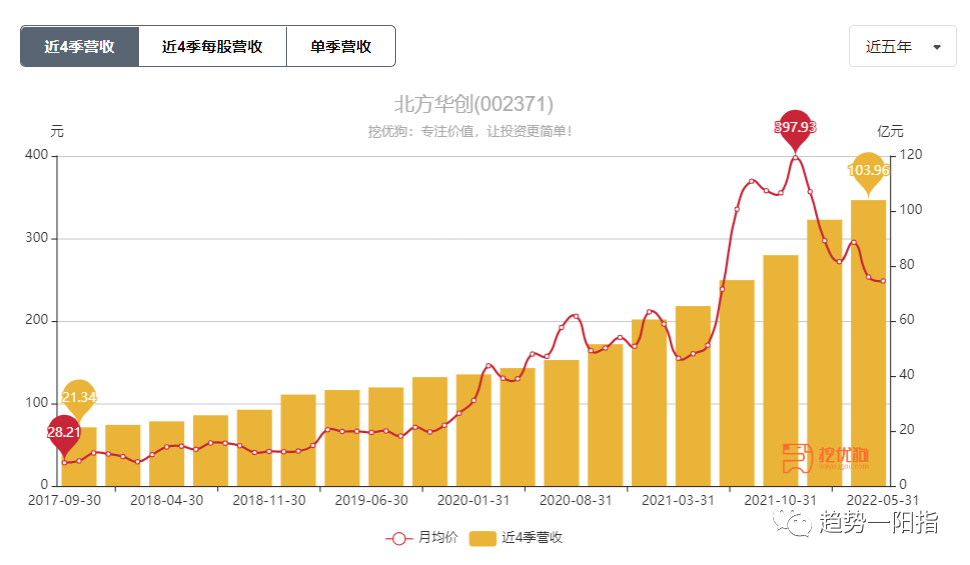
Task: Click the 397.93 peak price marker
Action: click(795, 130)
